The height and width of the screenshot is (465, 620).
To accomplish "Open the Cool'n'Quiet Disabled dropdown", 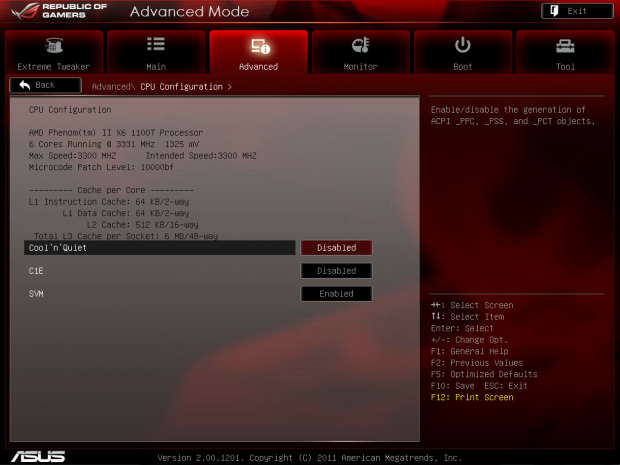I will coord(336,247).
